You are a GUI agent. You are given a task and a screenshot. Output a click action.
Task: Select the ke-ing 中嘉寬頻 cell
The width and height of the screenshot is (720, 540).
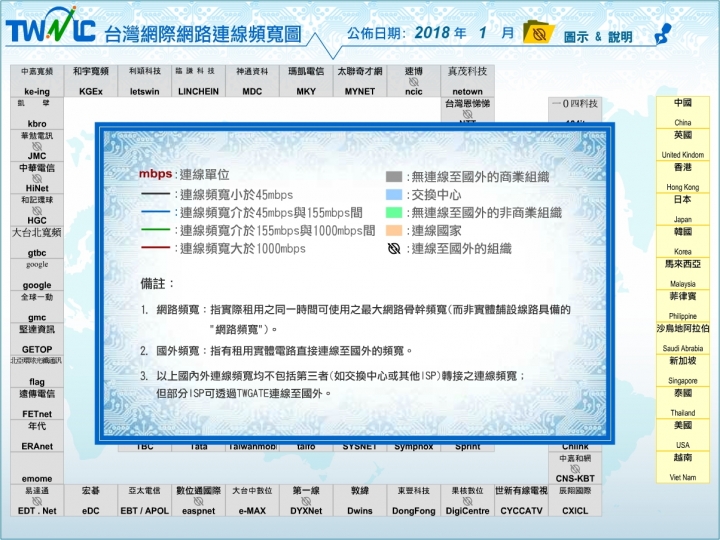coord(37,81)
